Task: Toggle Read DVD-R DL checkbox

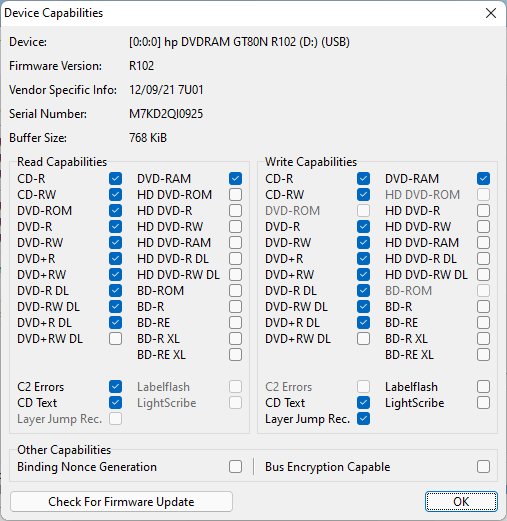Action: [x=115, y=290]
